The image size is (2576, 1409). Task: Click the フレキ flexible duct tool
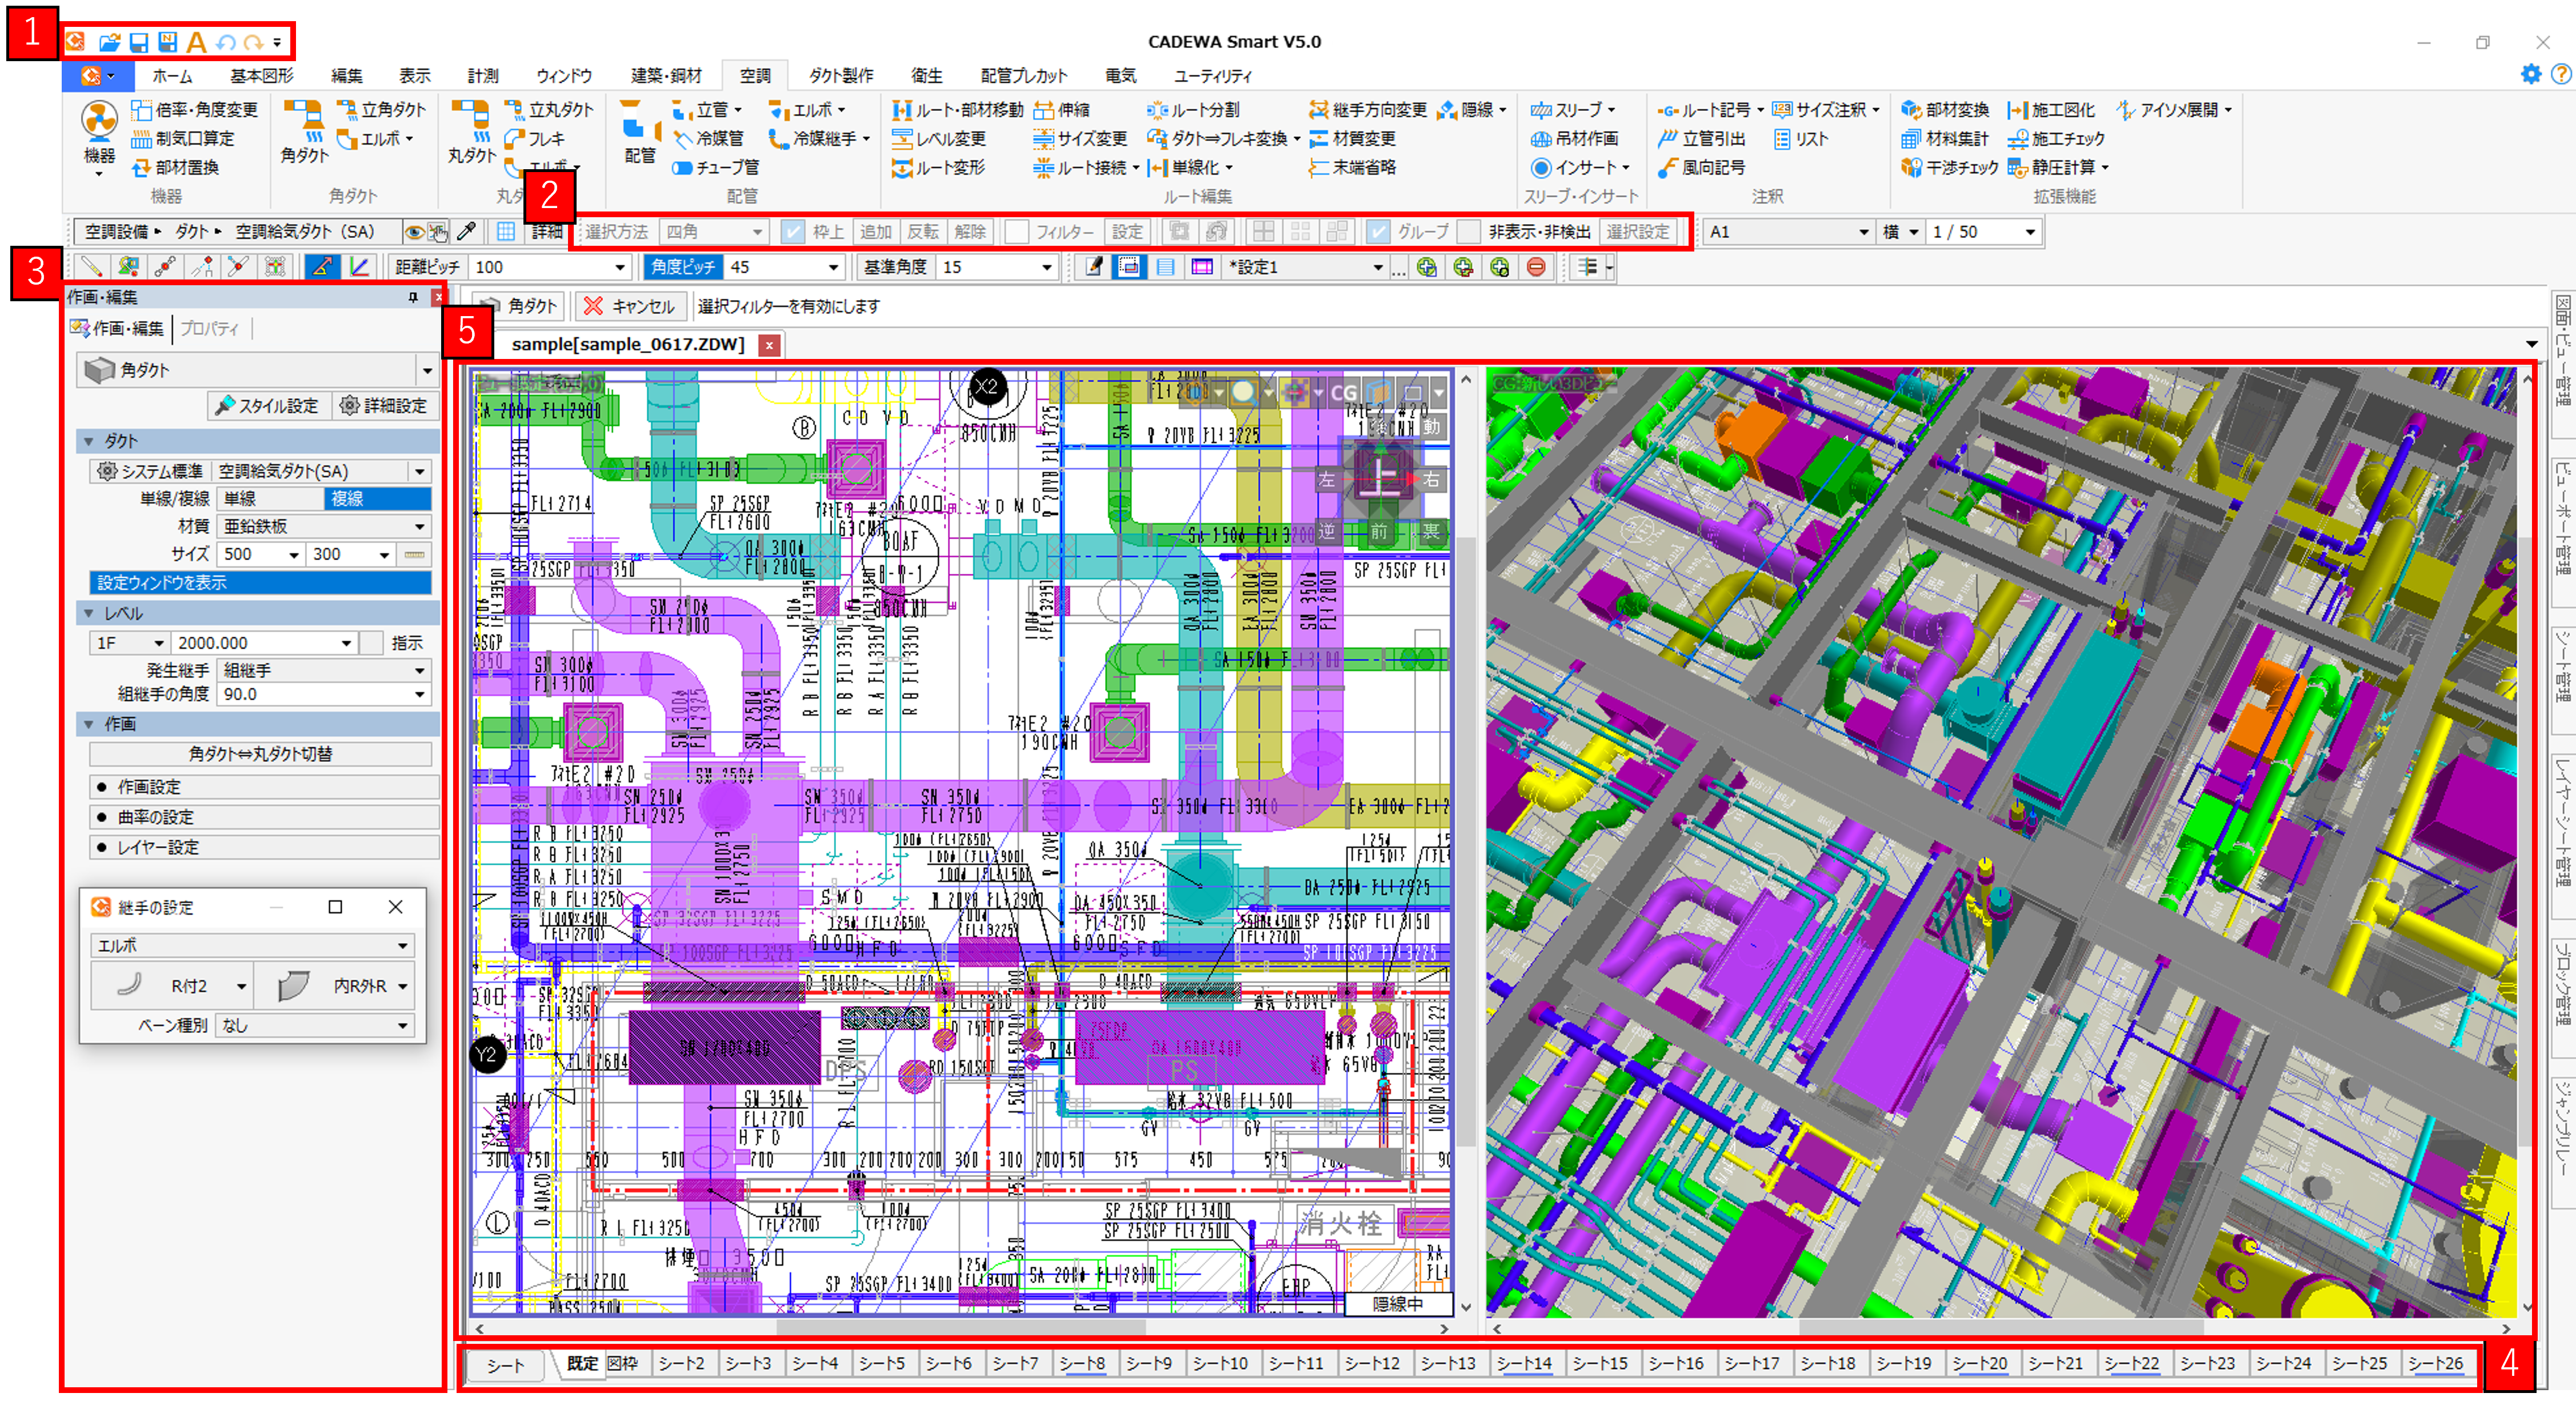(x=535, y=138)
